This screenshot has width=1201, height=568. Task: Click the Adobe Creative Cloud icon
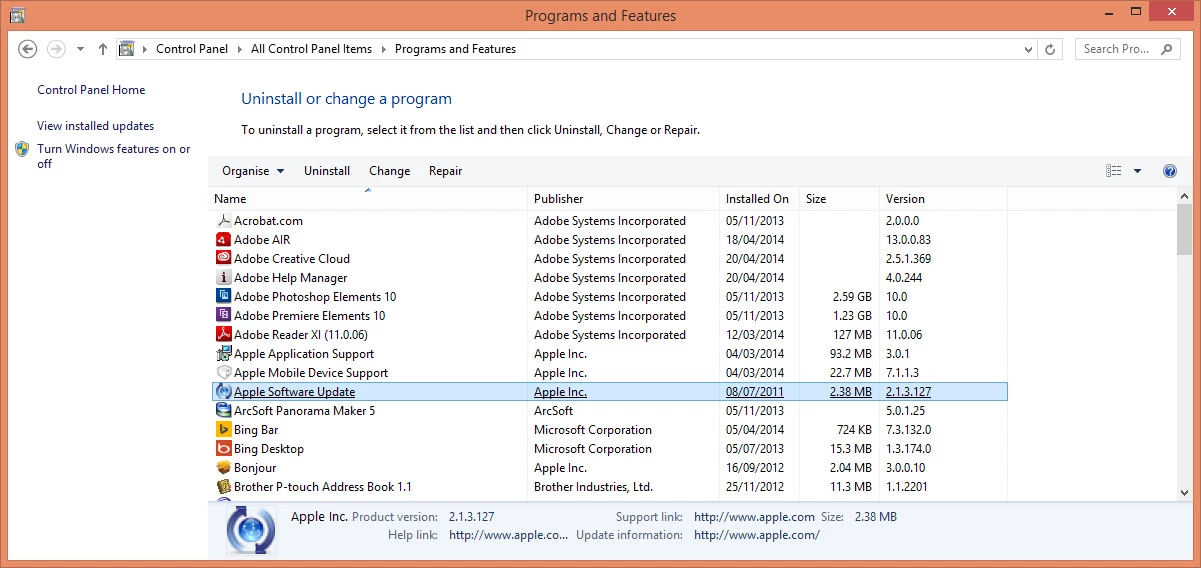point(224,259)
